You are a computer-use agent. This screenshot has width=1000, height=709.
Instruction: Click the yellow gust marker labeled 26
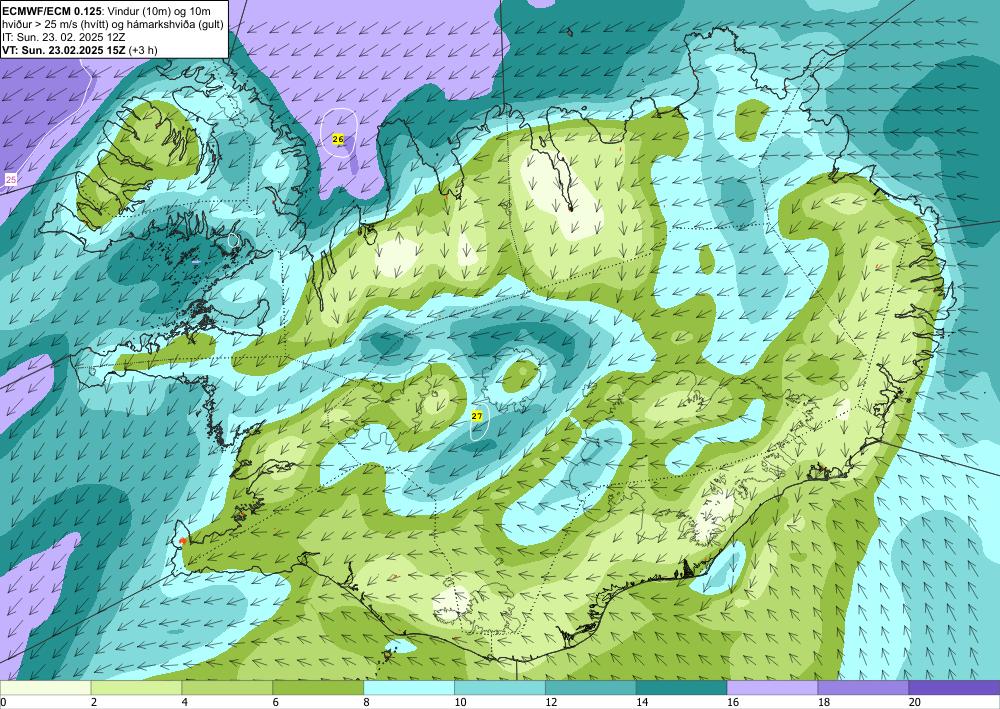coord(338,138)
